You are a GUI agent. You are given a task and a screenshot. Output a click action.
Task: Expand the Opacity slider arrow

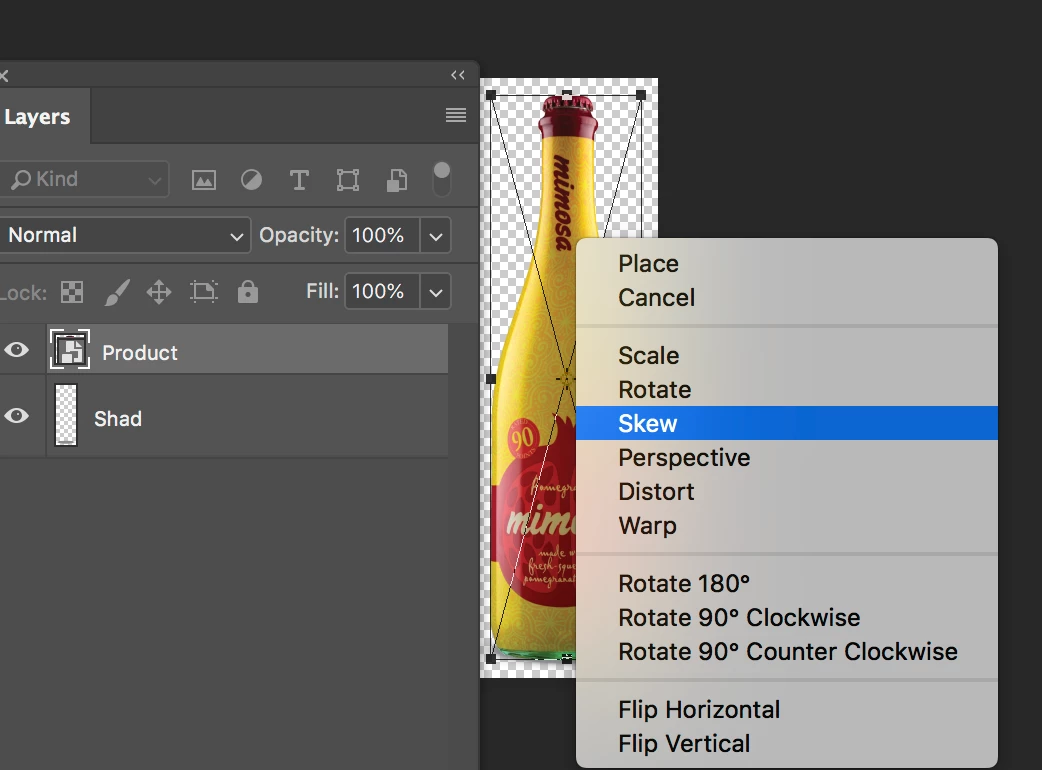tap(436, 236)
